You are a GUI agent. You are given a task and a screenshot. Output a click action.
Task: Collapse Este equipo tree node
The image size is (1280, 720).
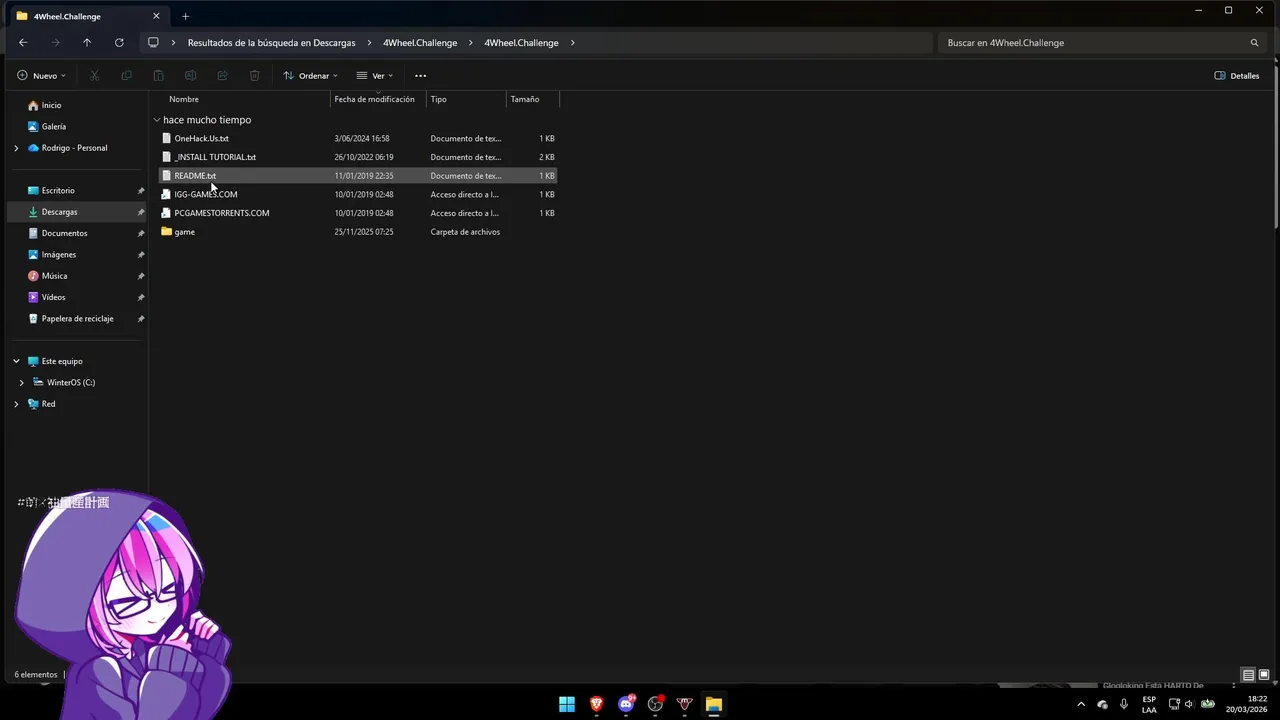coord(16,361)
